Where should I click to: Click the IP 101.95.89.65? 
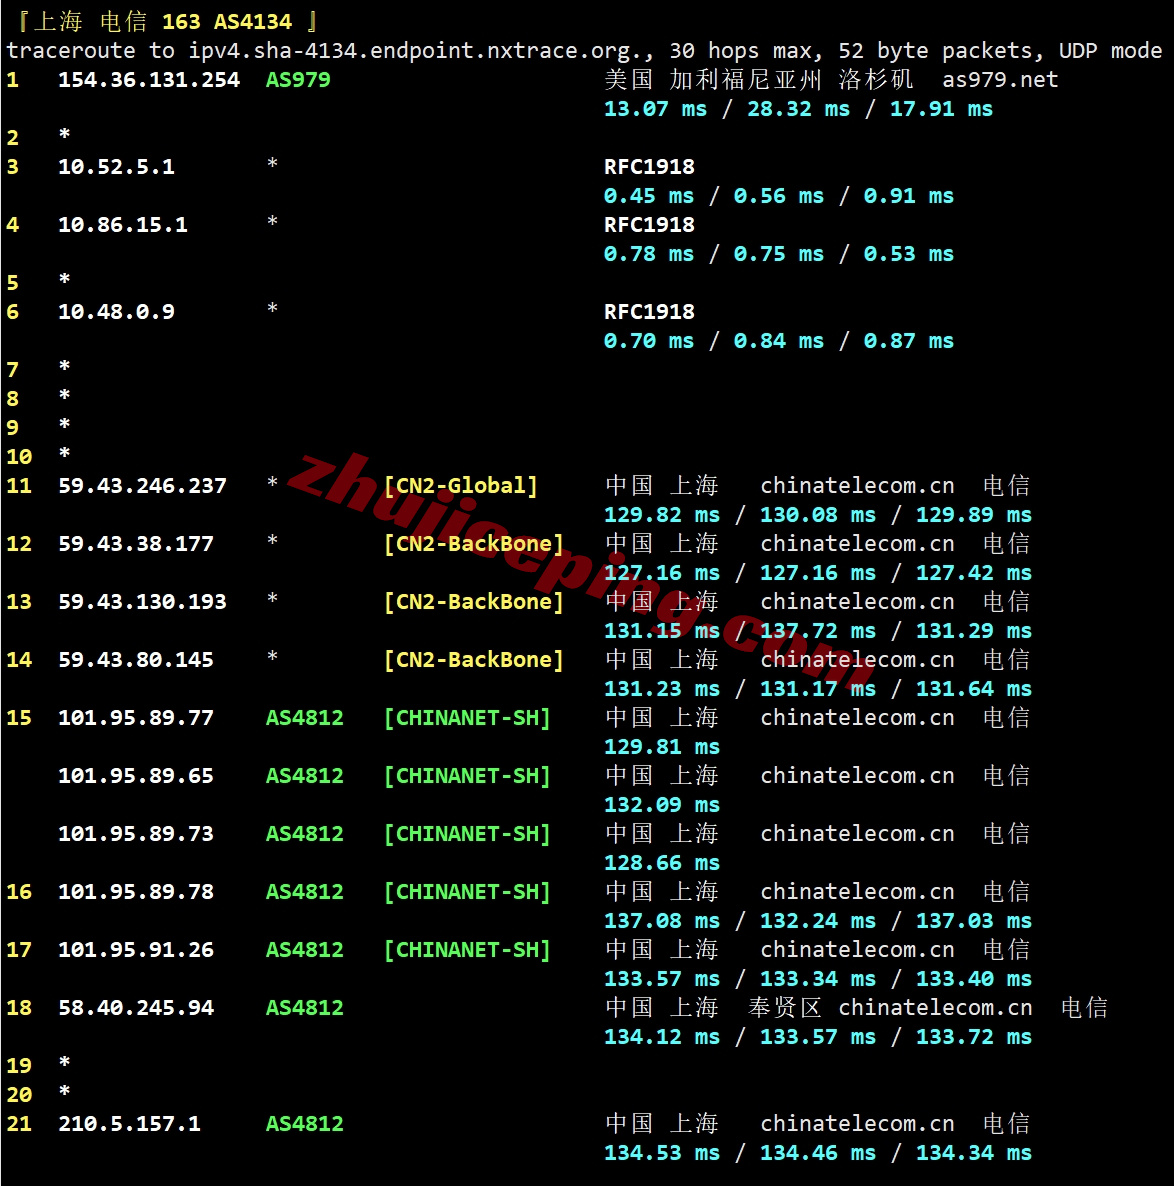136,776
